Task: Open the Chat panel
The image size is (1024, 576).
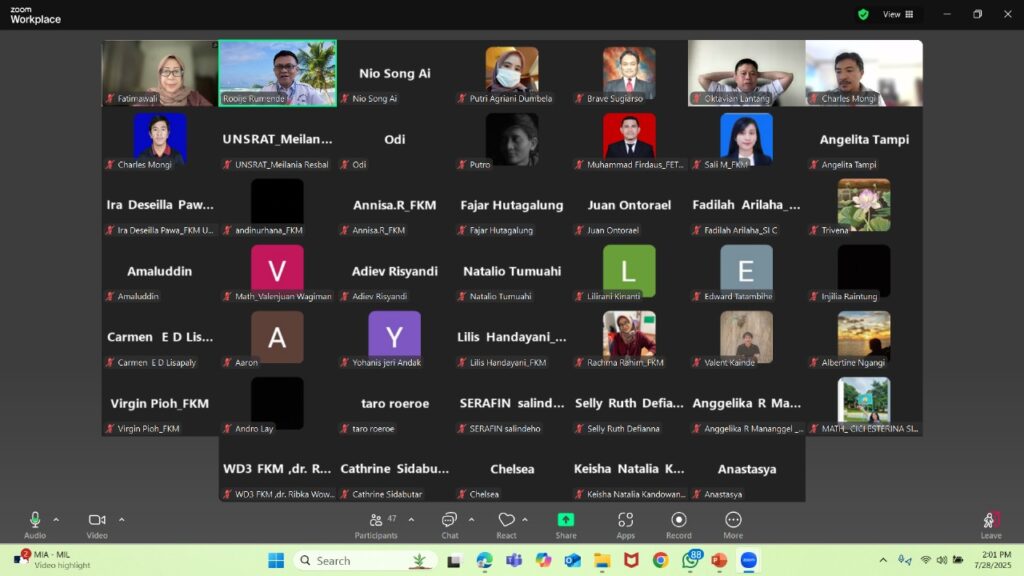Action: (x=449, y=521)
